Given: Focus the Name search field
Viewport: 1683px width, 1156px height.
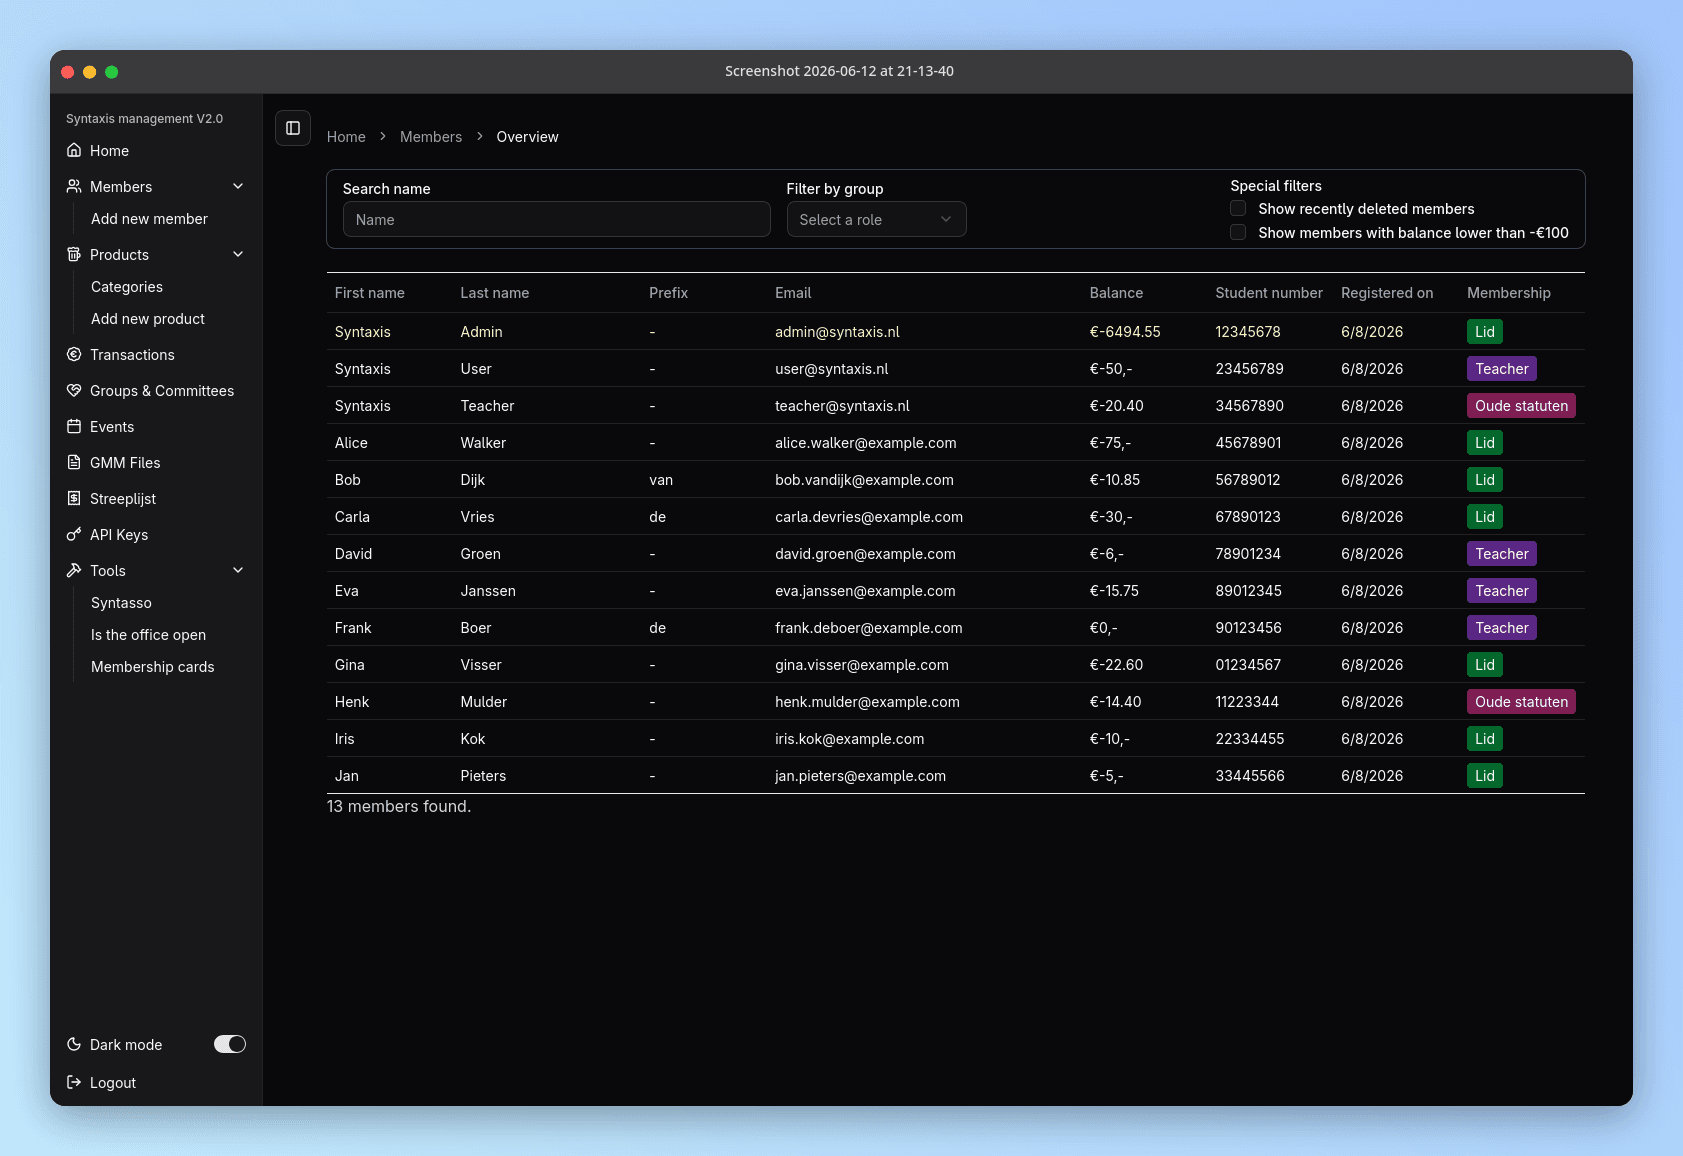Looking at the screenshot, I should (x=556, y=219).
